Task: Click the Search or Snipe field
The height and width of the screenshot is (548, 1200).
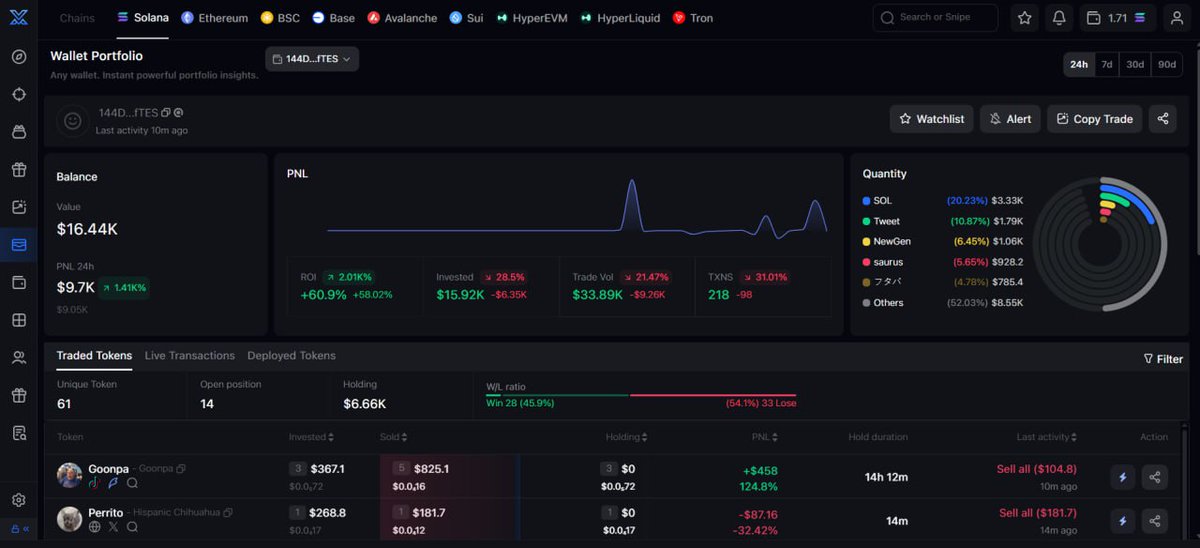Action: pos(935,18)
